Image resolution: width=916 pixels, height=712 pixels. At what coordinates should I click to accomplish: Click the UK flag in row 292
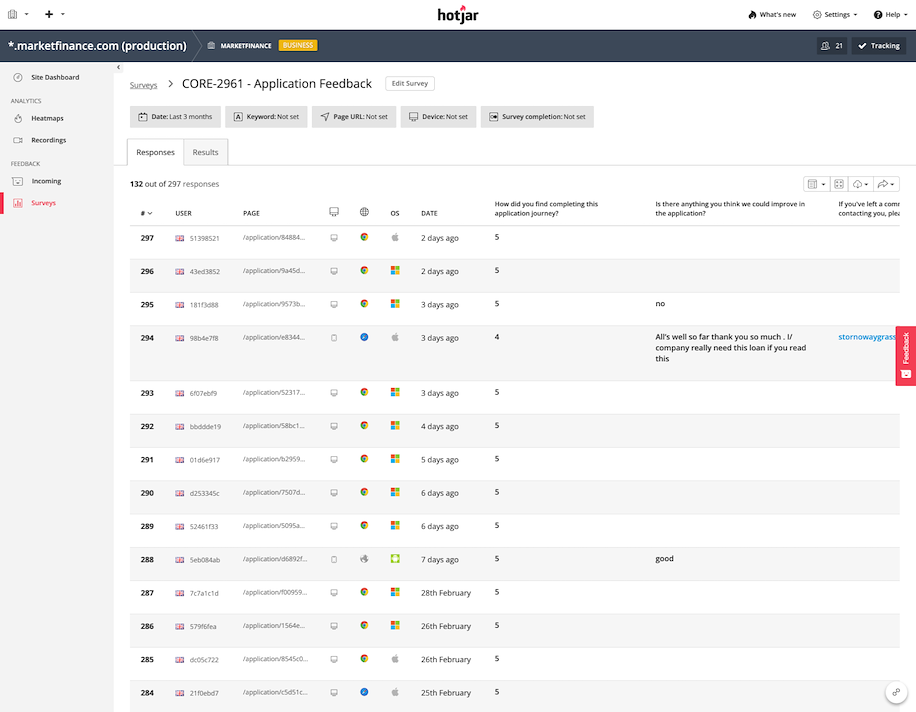tap(180, 427)
